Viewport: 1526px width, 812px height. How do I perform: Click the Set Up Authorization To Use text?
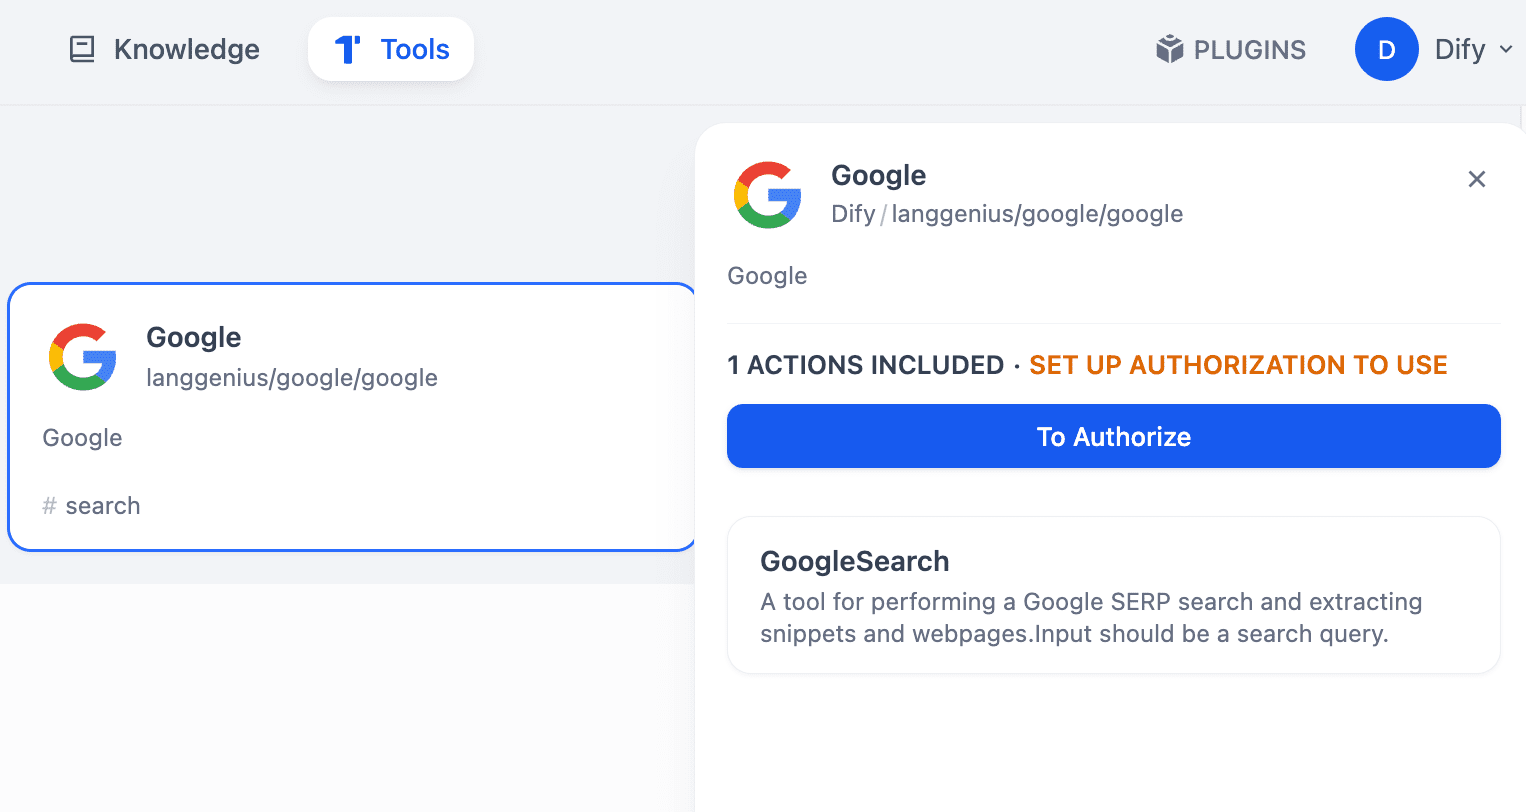click(1238, 365)
